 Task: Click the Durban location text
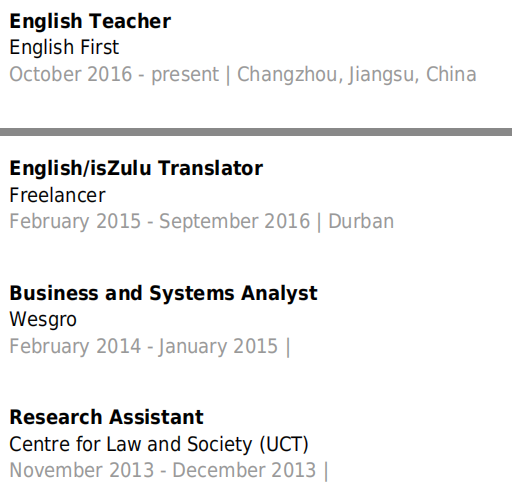361,221
